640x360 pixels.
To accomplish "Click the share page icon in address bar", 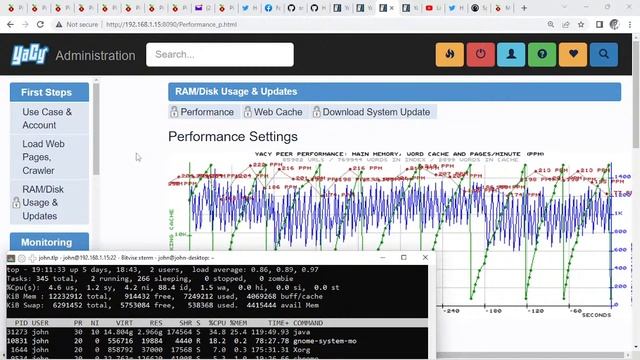I will click(x=566, y=24).
